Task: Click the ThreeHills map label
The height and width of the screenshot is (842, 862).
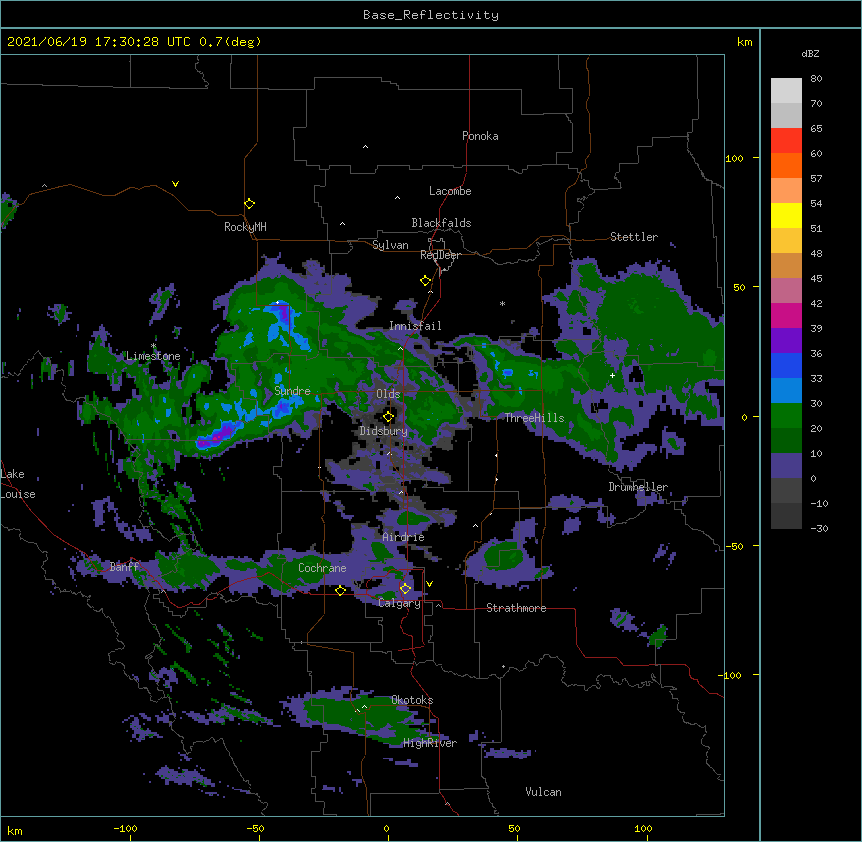Action: tap(534, 418)
